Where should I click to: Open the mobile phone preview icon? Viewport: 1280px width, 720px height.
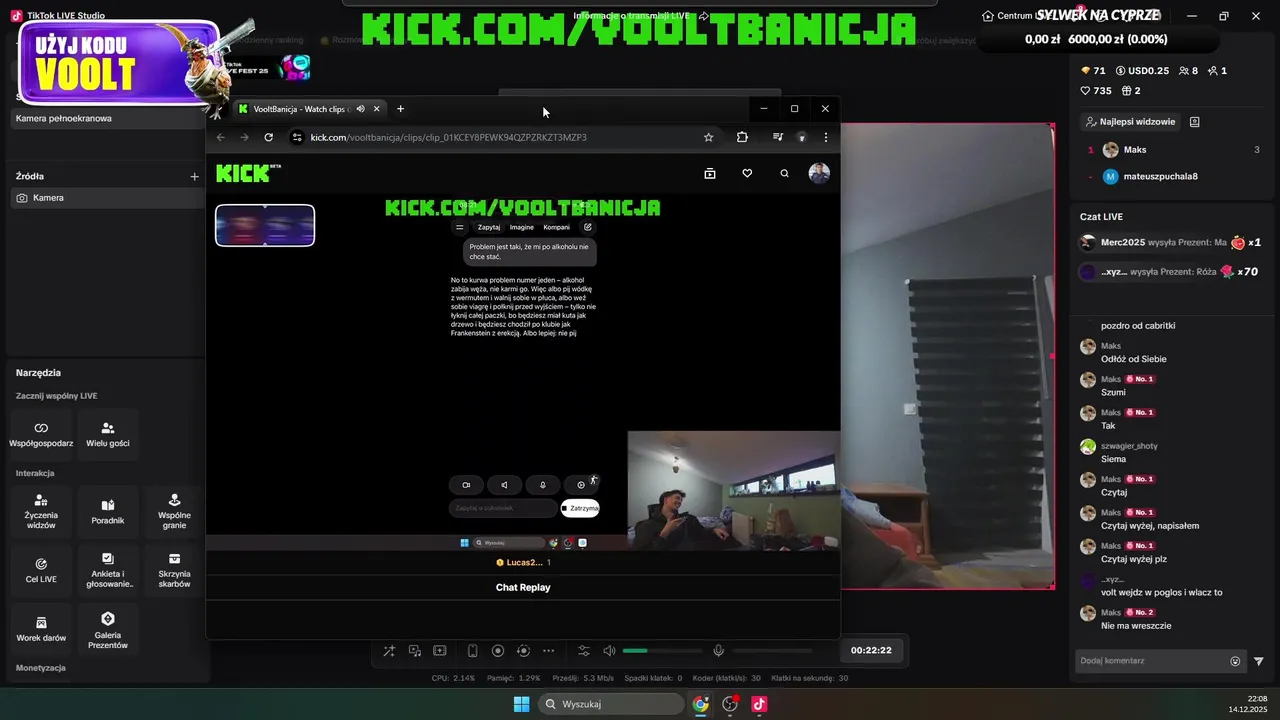[473, 651]
